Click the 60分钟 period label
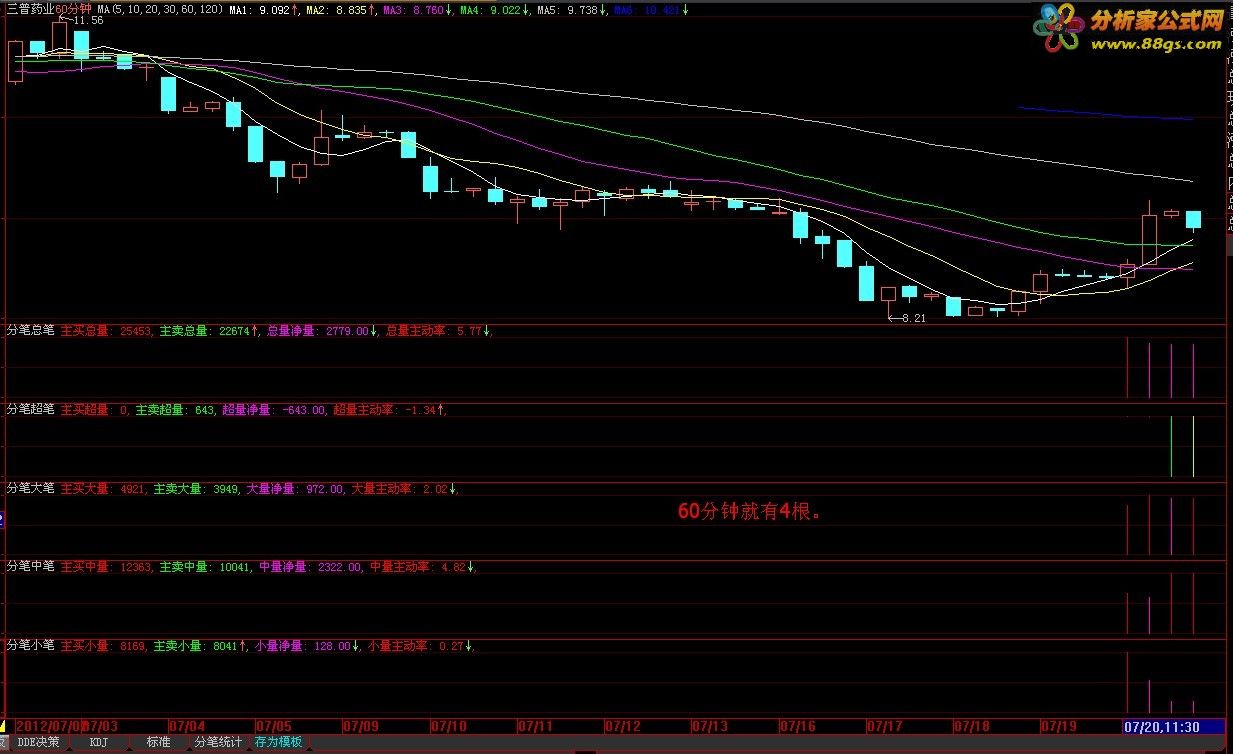 [x=73, y=9]
